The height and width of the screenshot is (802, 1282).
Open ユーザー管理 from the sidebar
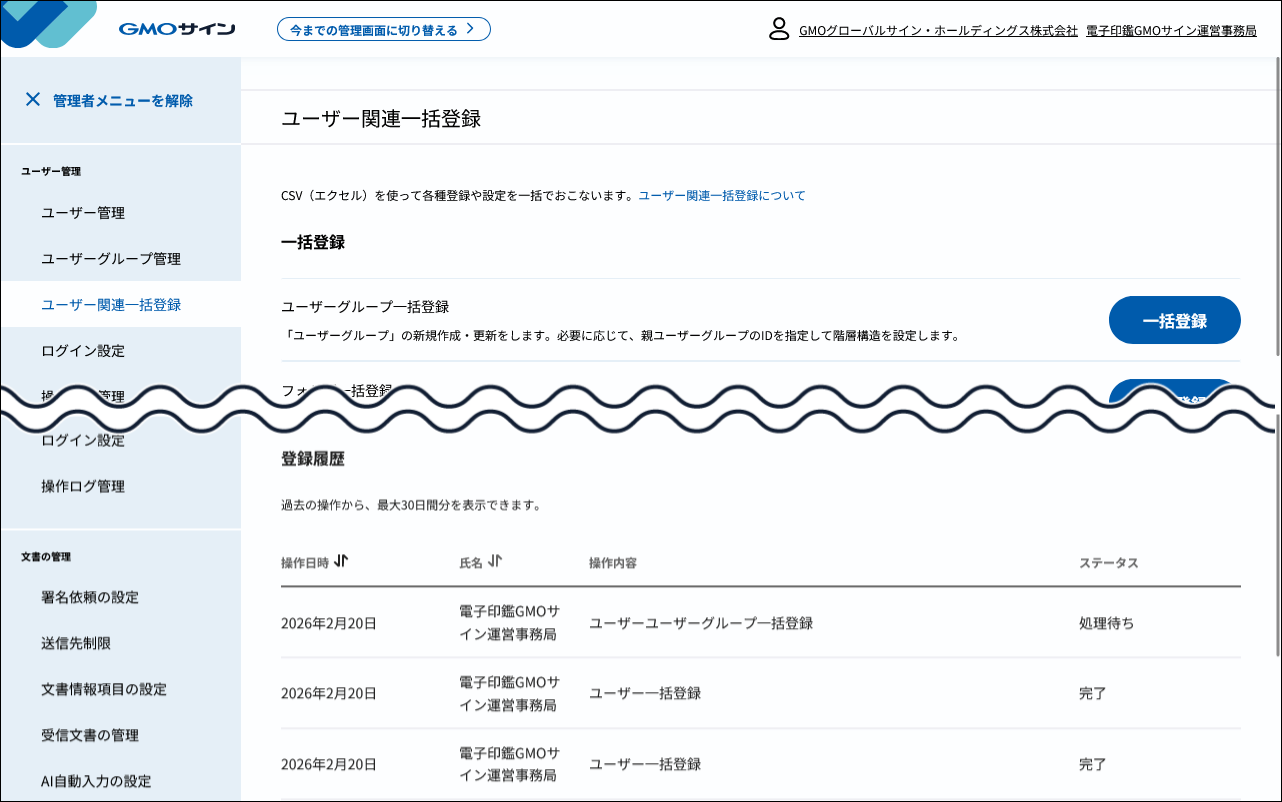coord(78,212)
